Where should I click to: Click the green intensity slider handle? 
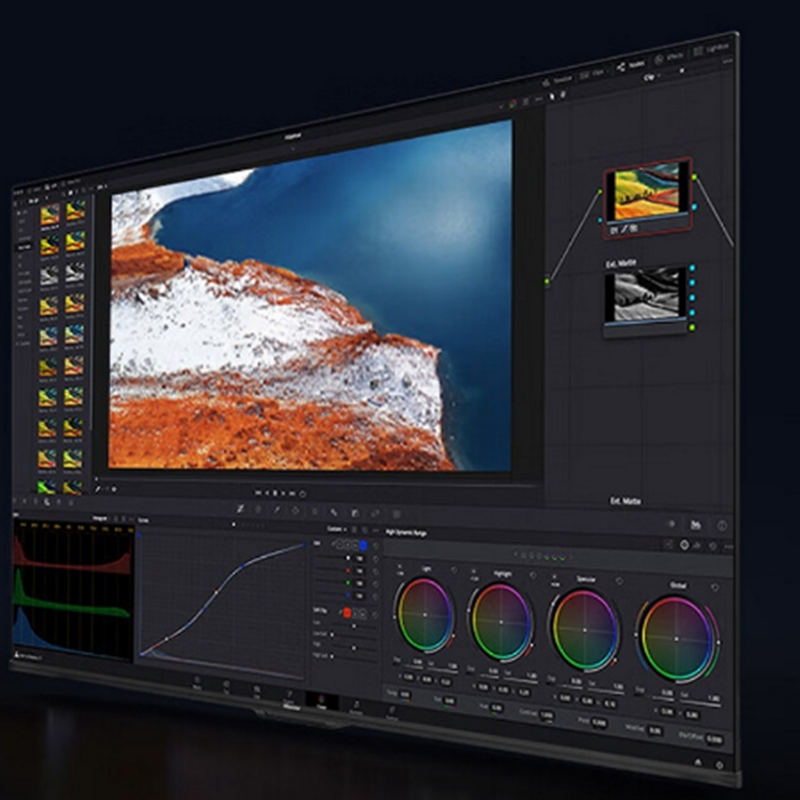(348, 582)
